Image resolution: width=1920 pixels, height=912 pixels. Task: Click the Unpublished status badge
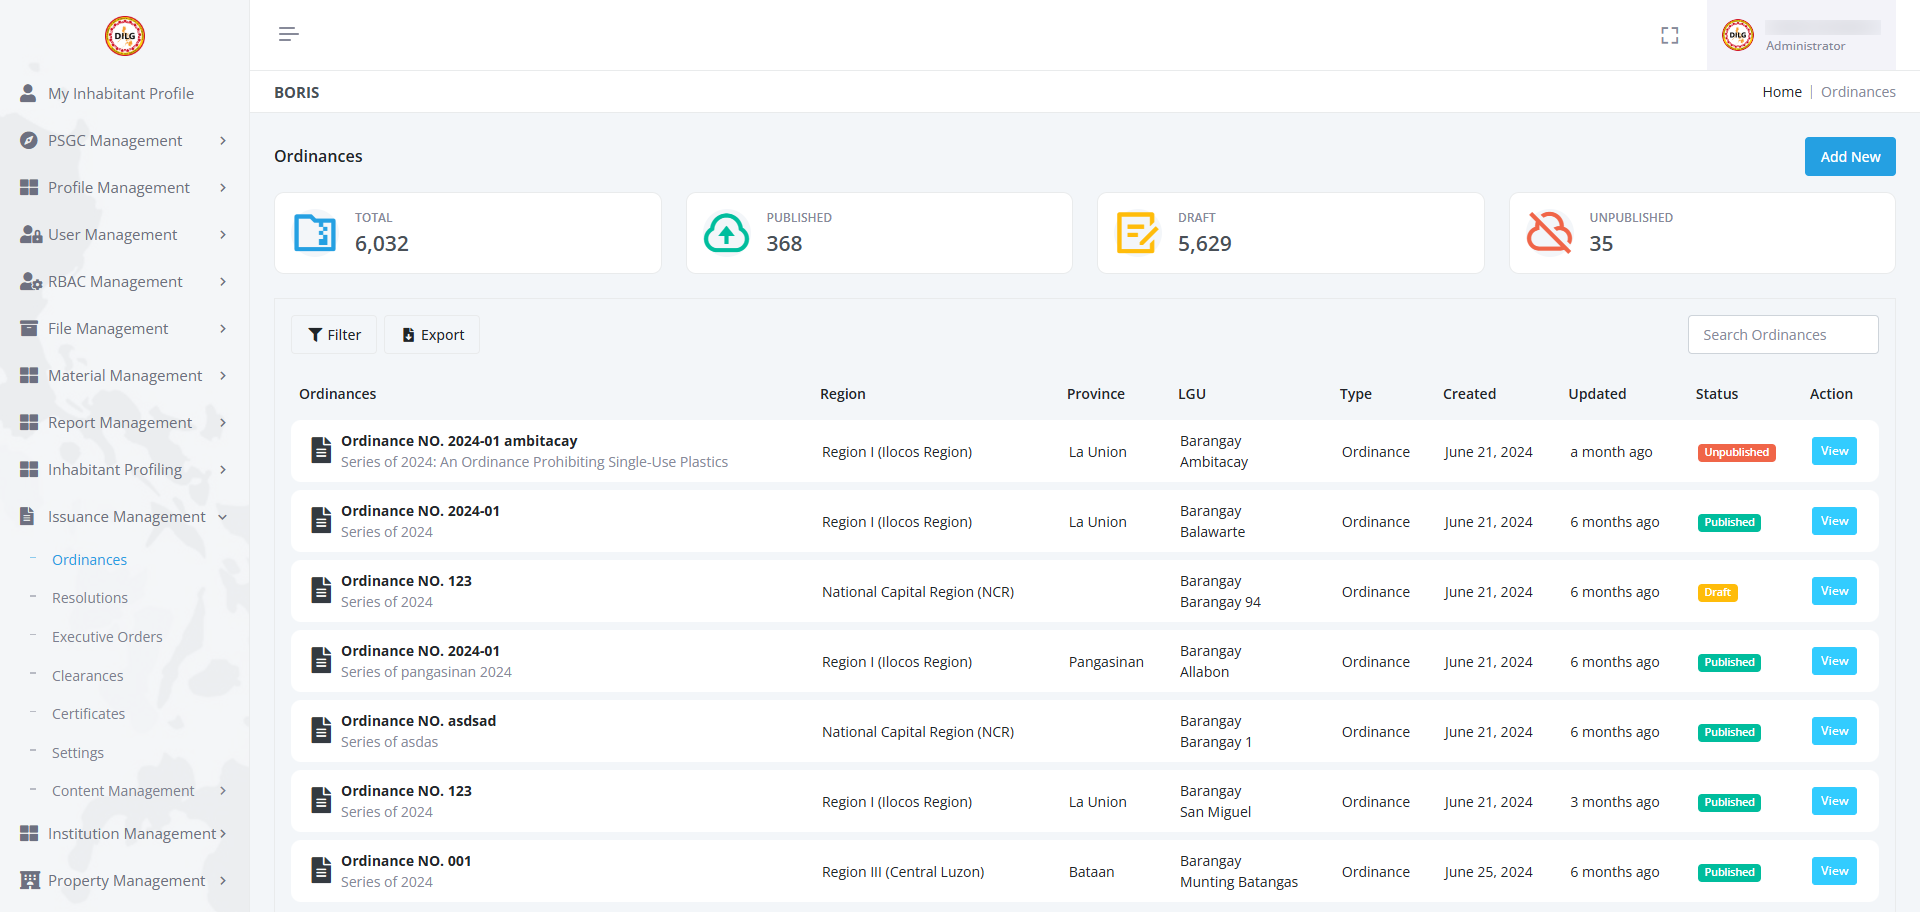1737,453
